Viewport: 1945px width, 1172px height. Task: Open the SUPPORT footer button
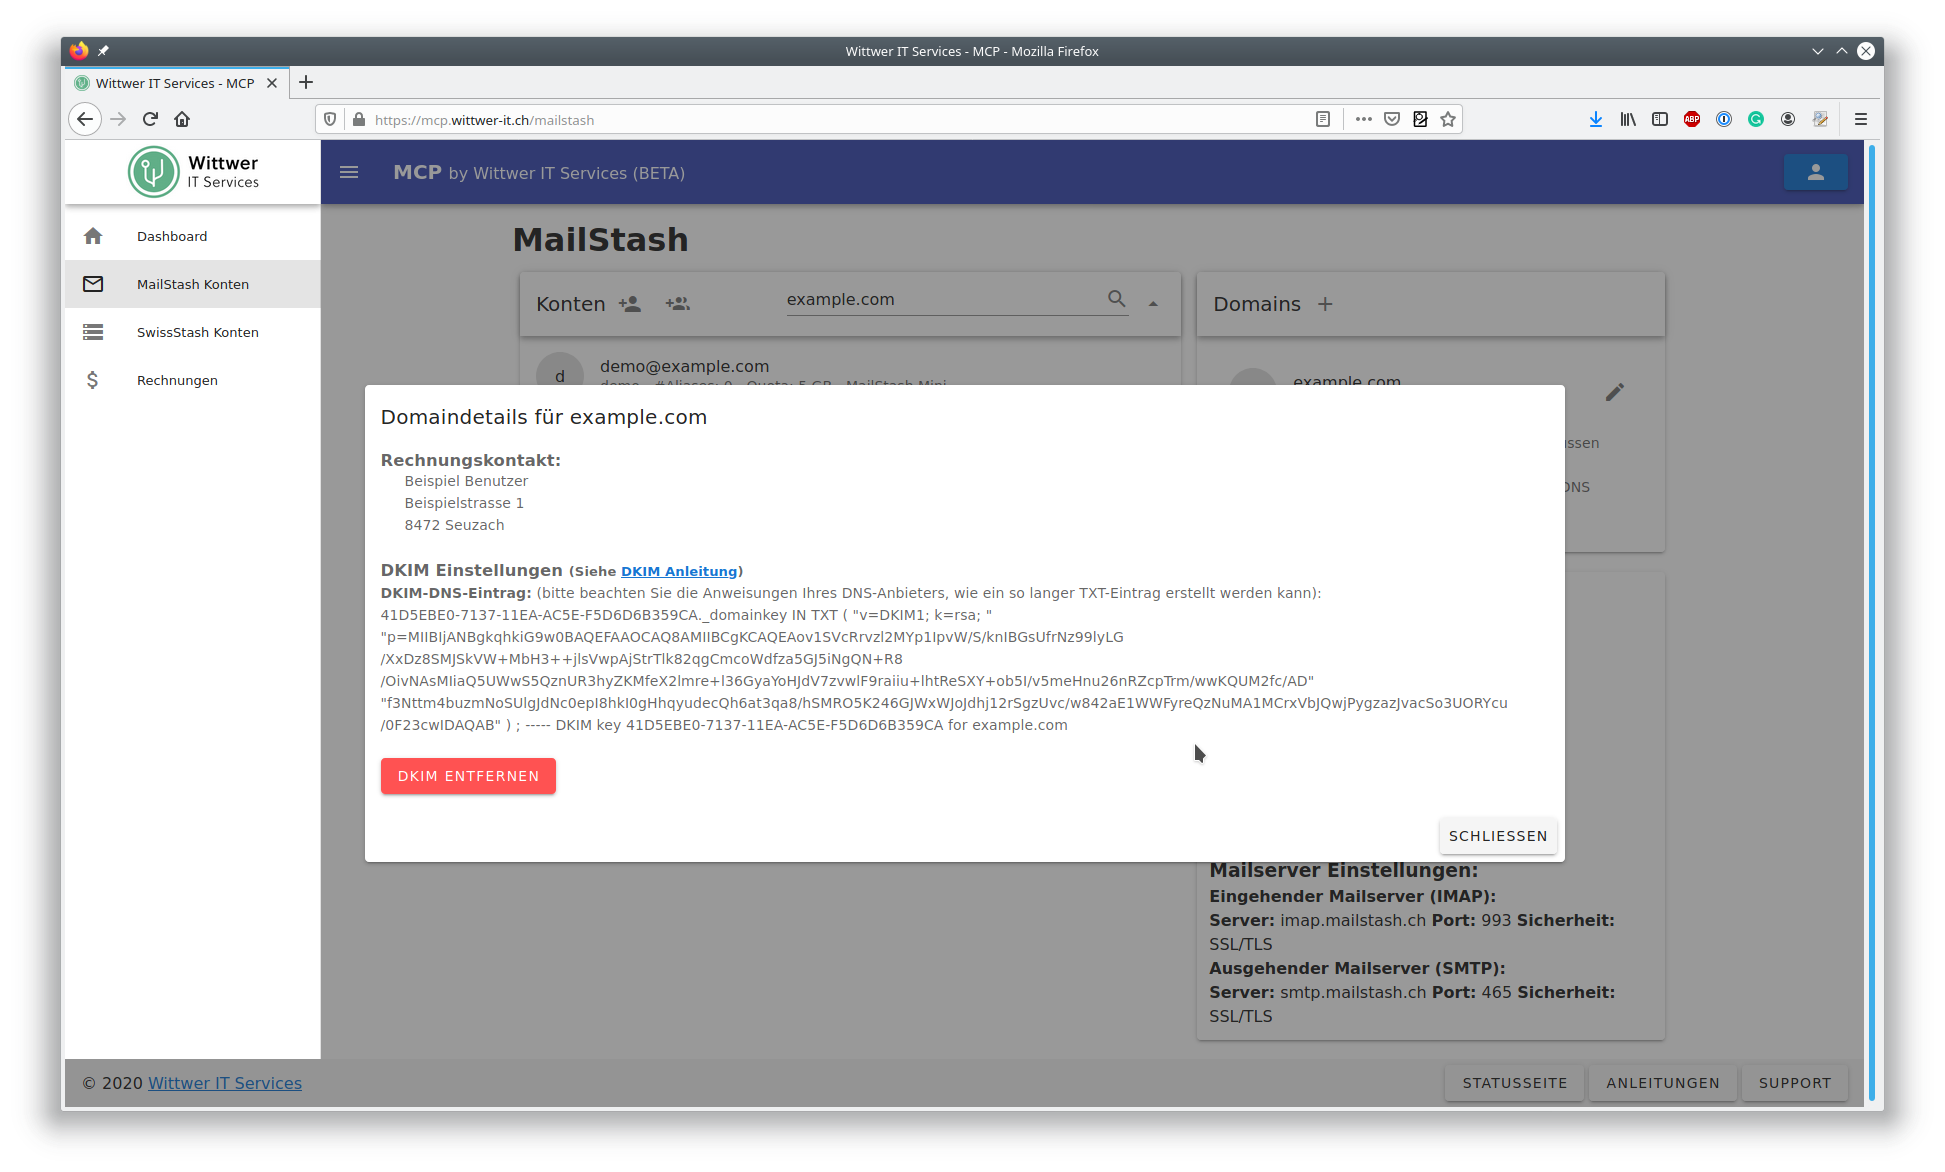pos(1795,1083)
